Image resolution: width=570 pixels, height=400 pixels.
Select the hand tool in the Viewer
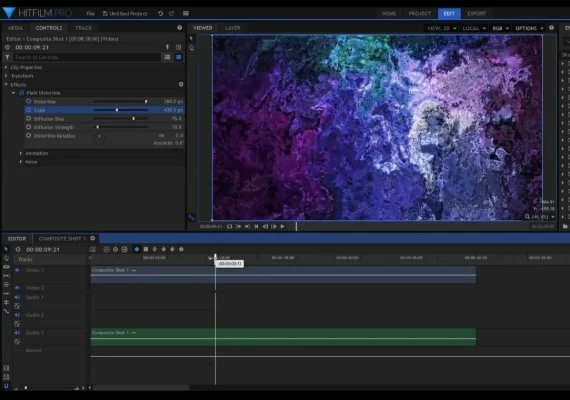click(x=192, y=48)
